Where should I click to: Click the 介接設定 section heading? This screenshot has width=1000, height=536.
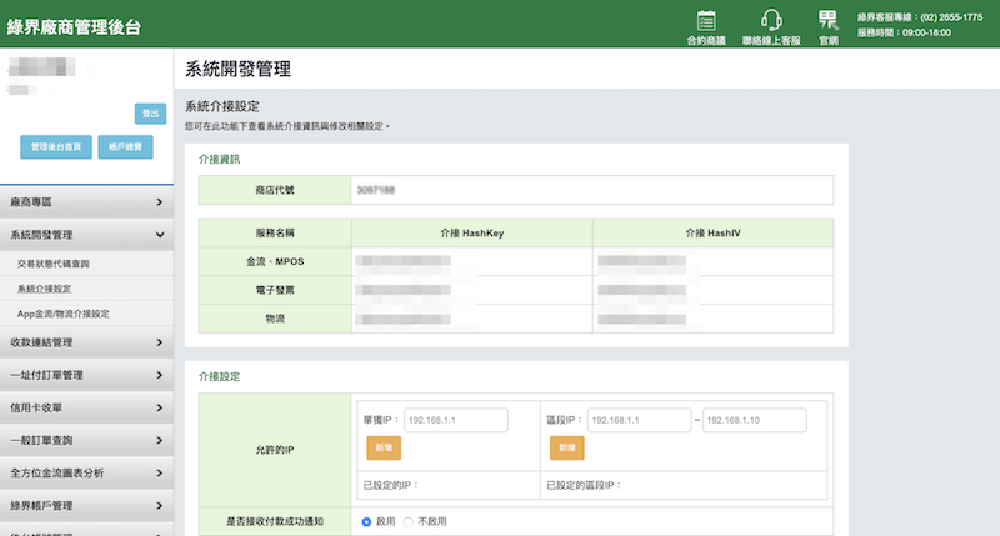pos(219,376)
